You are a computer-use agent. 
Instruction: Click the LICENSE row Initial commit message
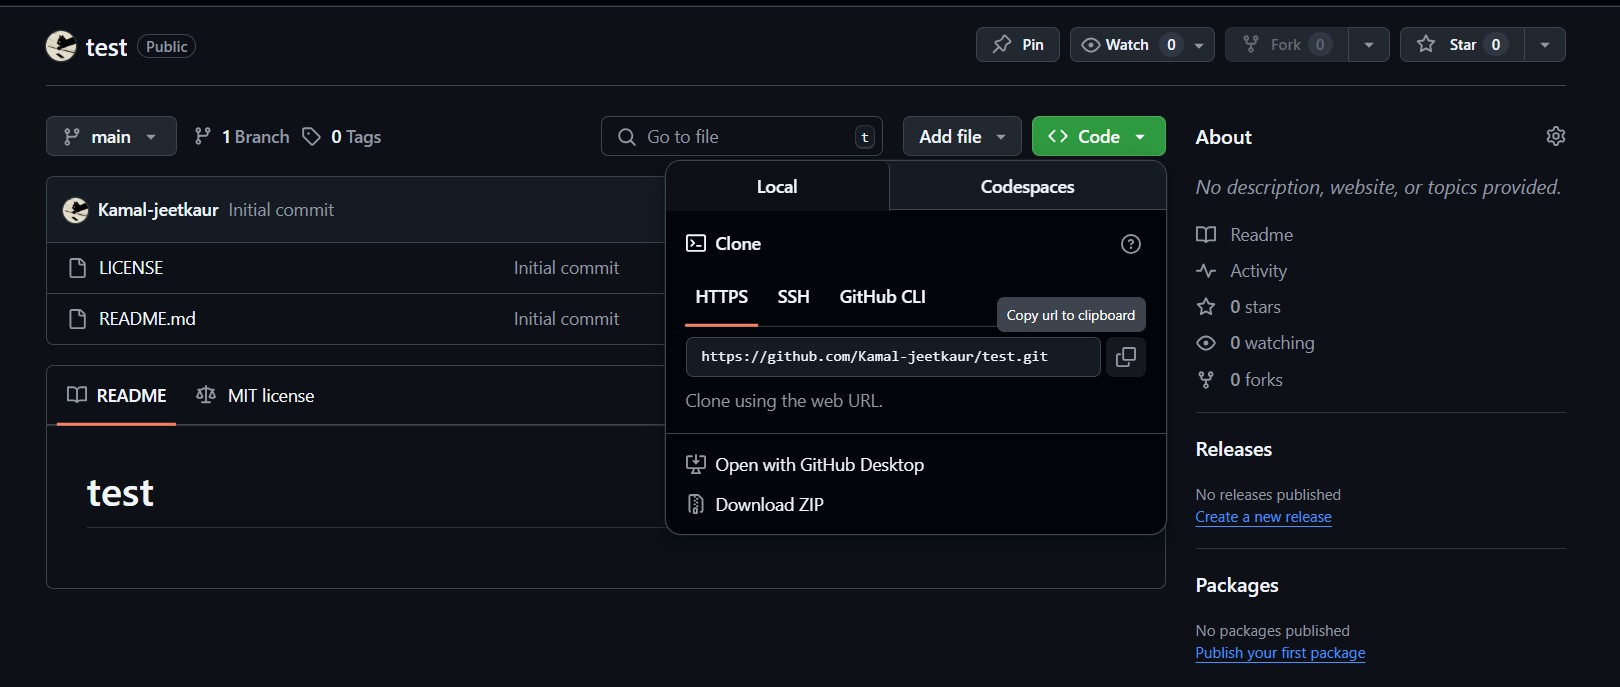click(566, 268)
